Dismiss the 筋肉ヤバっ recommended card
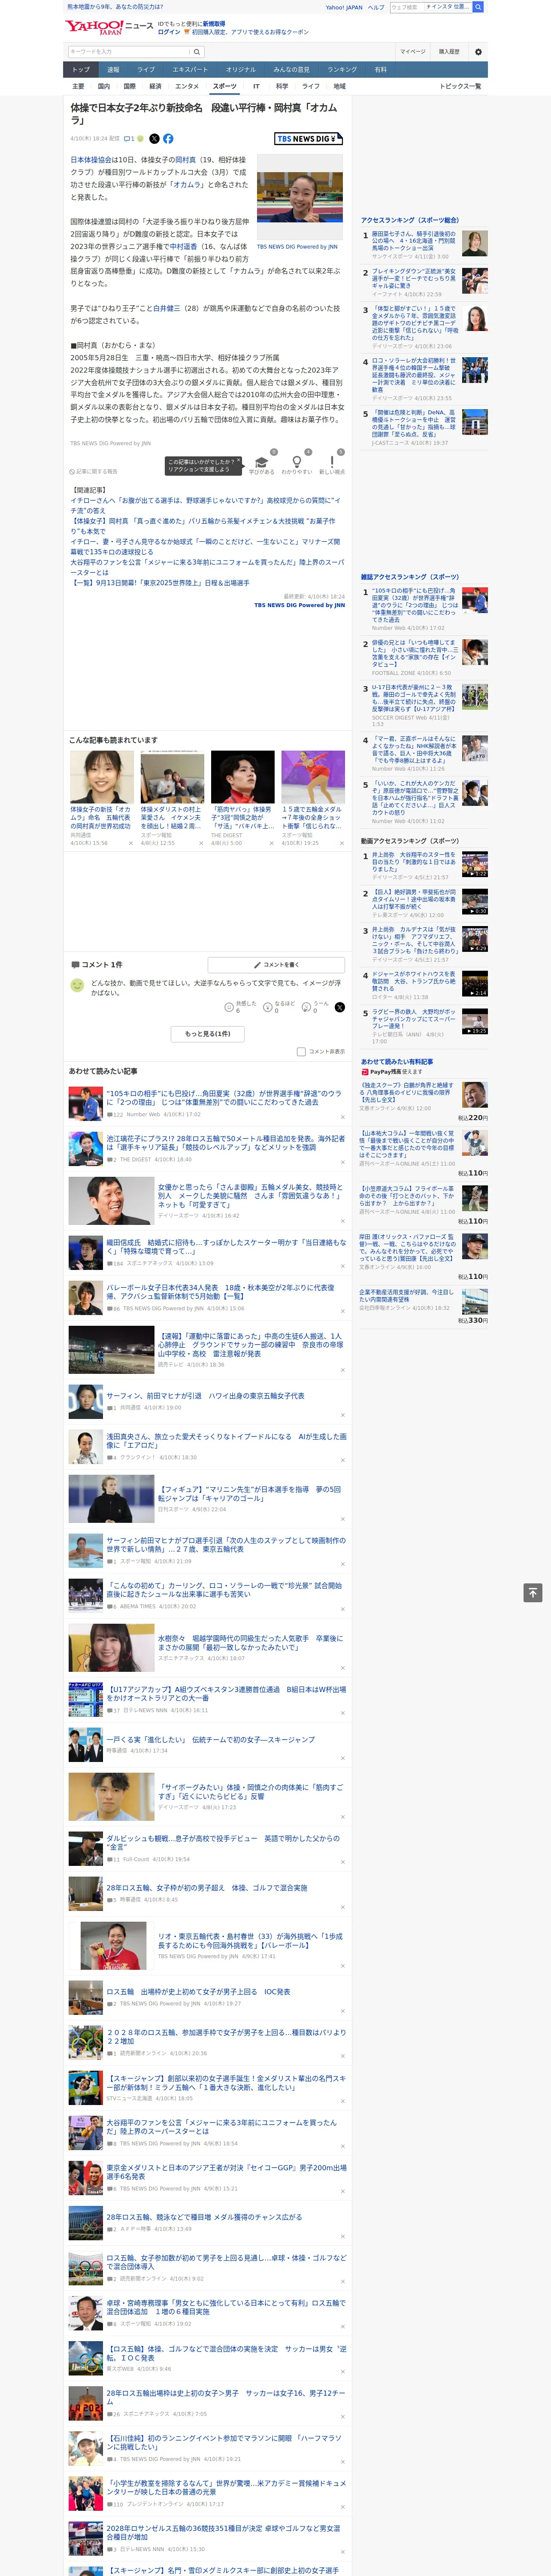551x2576 pixels. click(271, 843)
